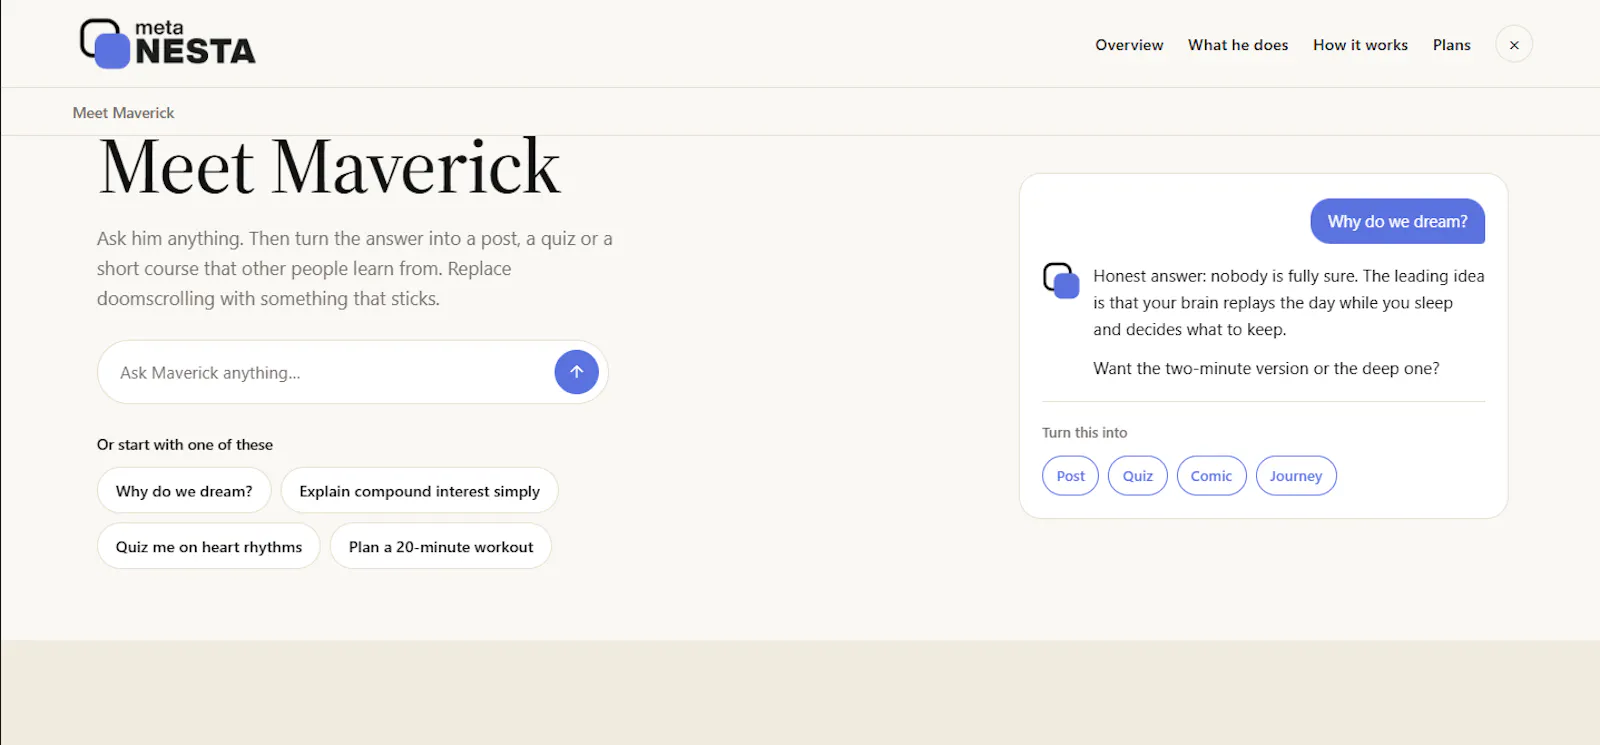Click the large Meet Maverick heading
Image resolution: width=1600 pixels, height=745 pixels.
pos(329,167)
